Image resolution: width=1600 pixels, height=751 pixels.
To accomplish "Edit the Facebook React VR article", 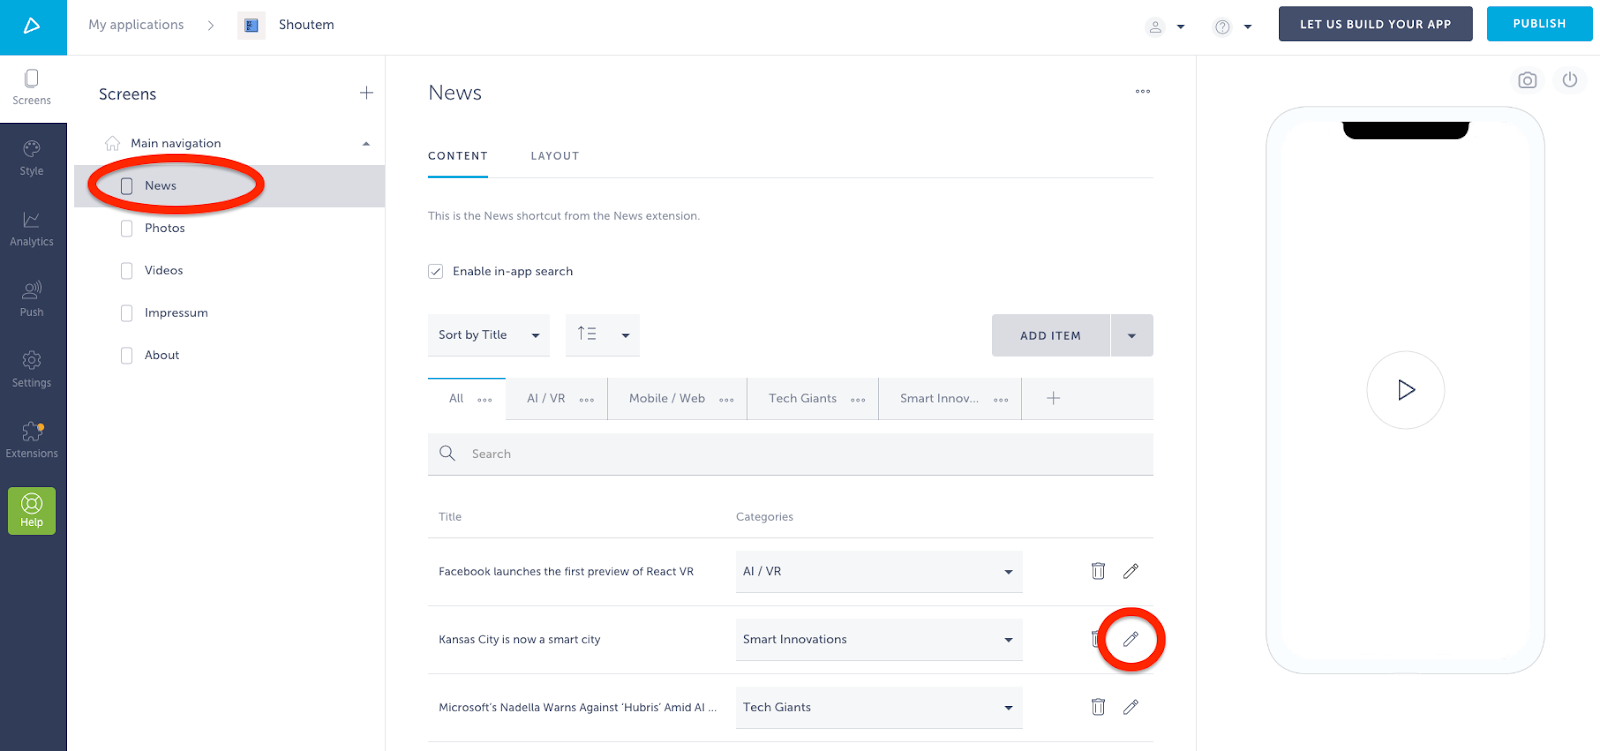I will pyautogui.click(x=1131, y=571).
